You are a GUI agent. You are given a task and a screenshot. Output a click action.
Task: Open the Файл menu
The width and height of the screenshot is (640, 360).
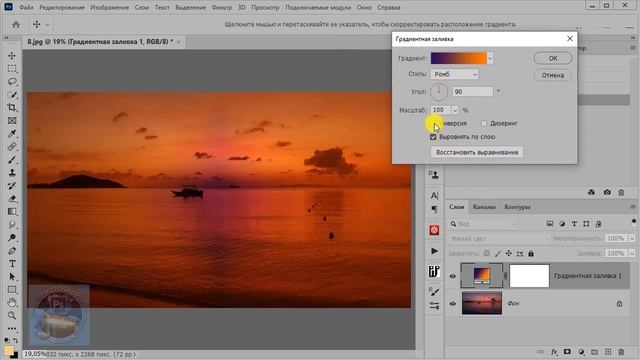coord(27,7)
